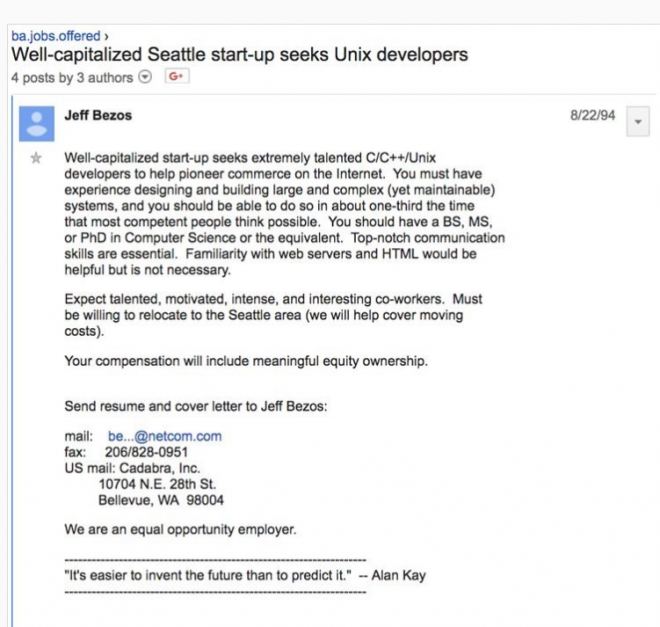Click the 8/22/94 post date
The width and height of the screenshot is (660, 627).
click(x=592, y=115)
